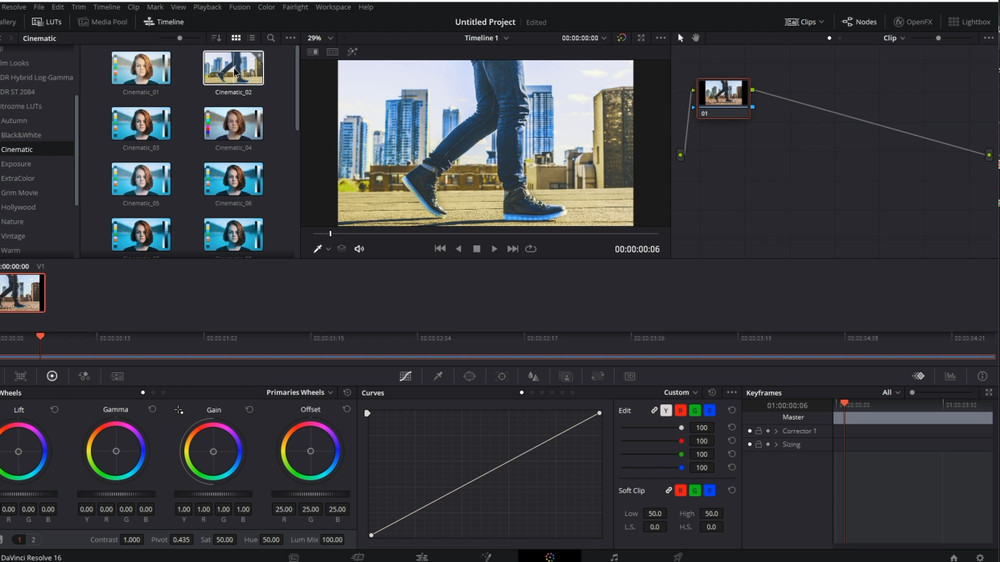Open the Workspace menu

coord(333,7)
